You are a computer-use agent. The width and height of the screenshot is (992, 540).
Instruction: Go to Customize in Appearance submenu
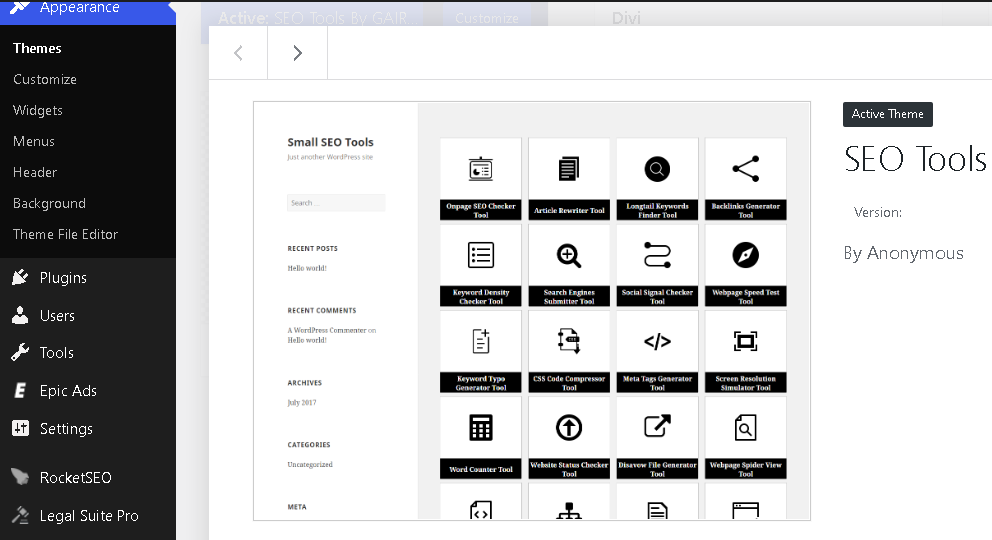point(45,79)
